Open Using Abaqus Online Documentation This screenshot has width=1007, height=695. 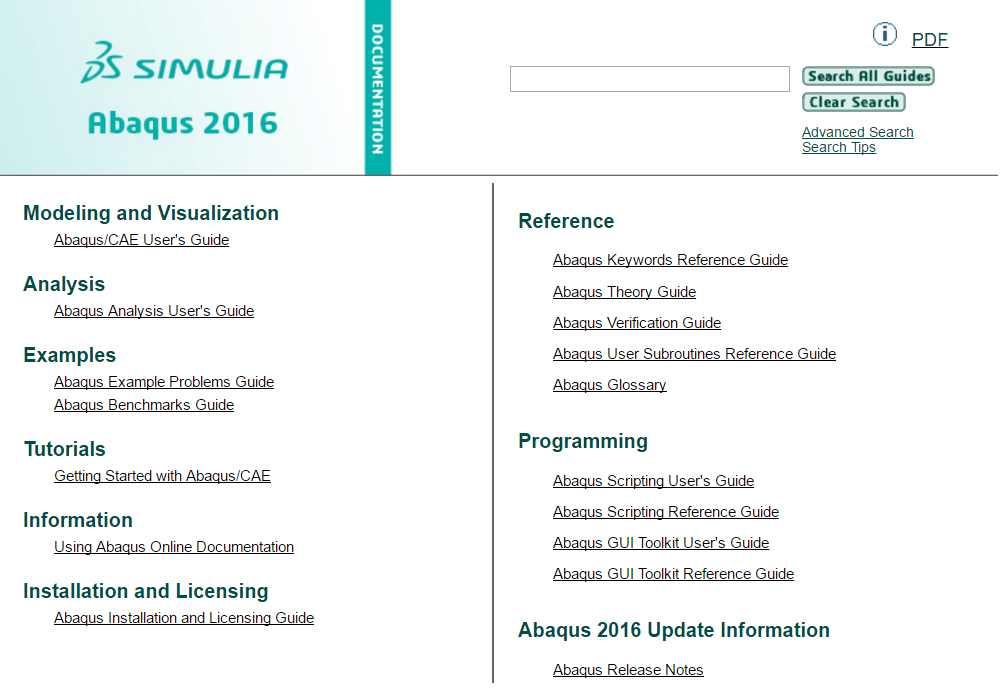click(174, 547)
